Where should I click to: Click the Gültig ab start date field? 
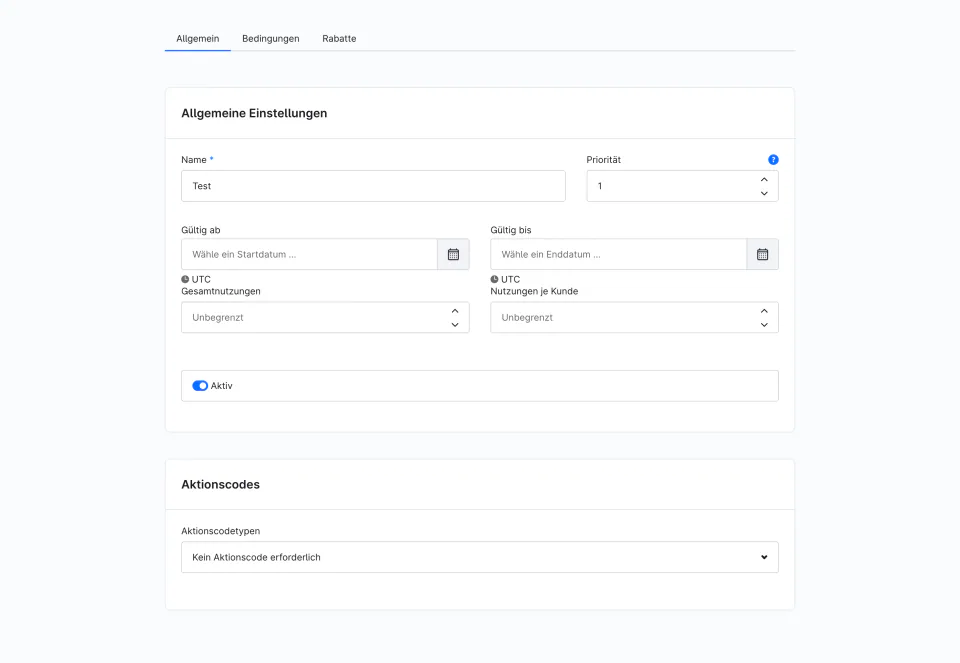click(x=309, y=254)
